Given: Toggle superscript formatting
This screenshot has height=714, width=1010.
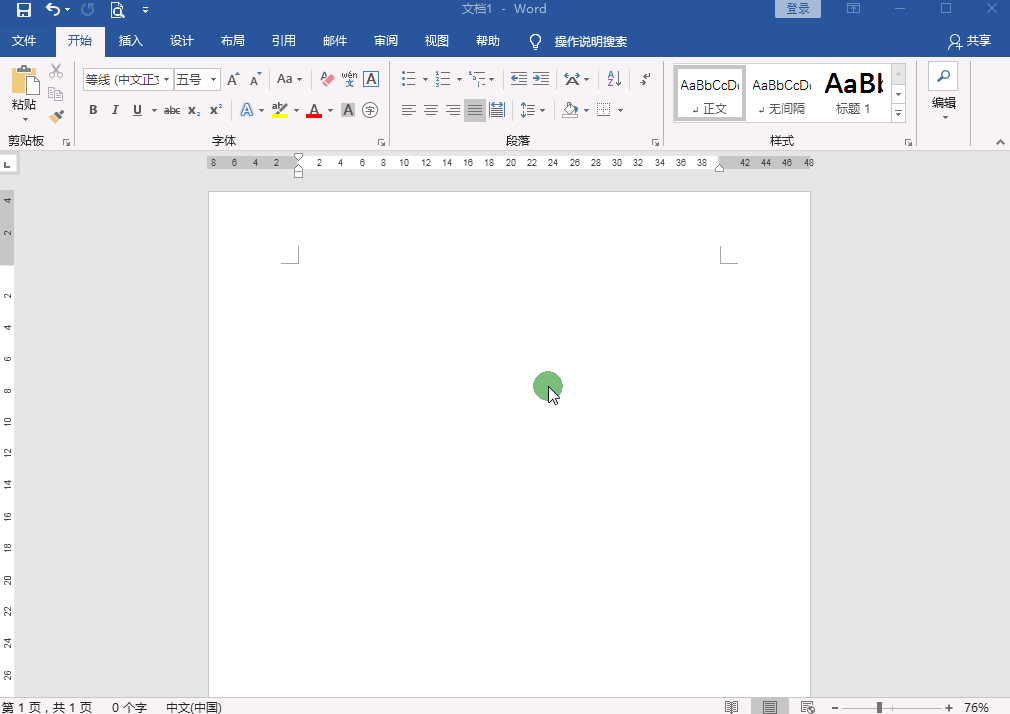Looking at the screenshot, I should tap(216, 110).
